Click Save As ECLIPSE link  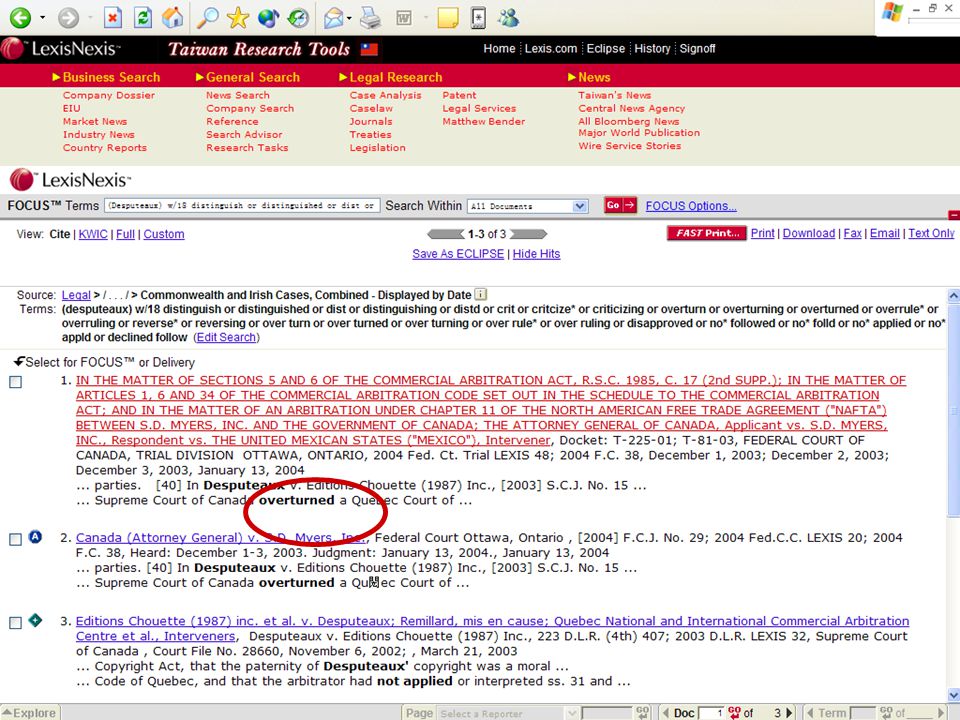(458, 253)
